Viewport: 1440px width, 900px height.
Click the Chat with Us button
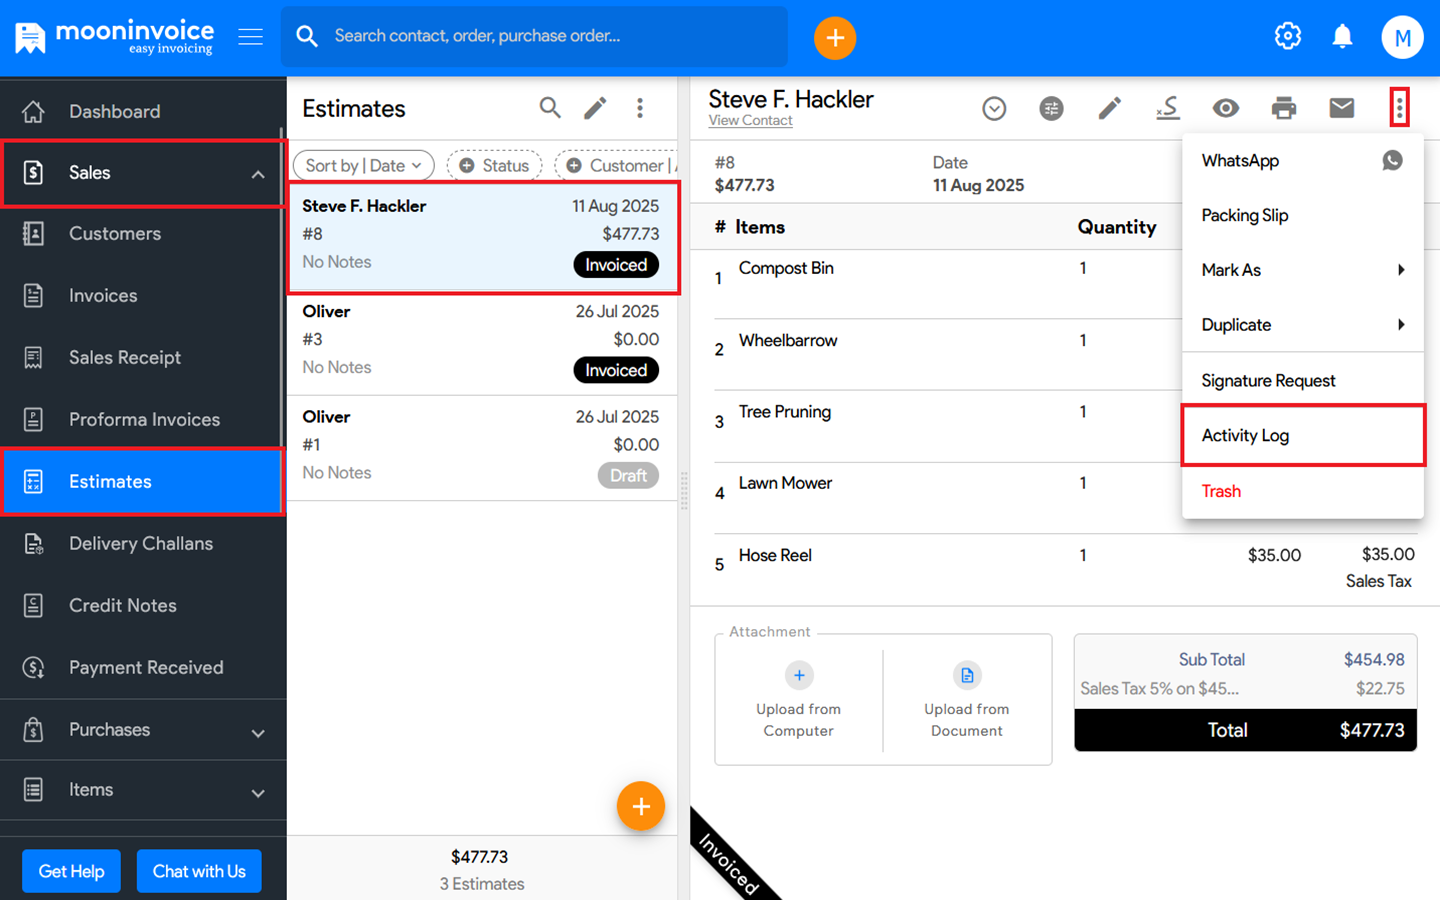point(198,871)
